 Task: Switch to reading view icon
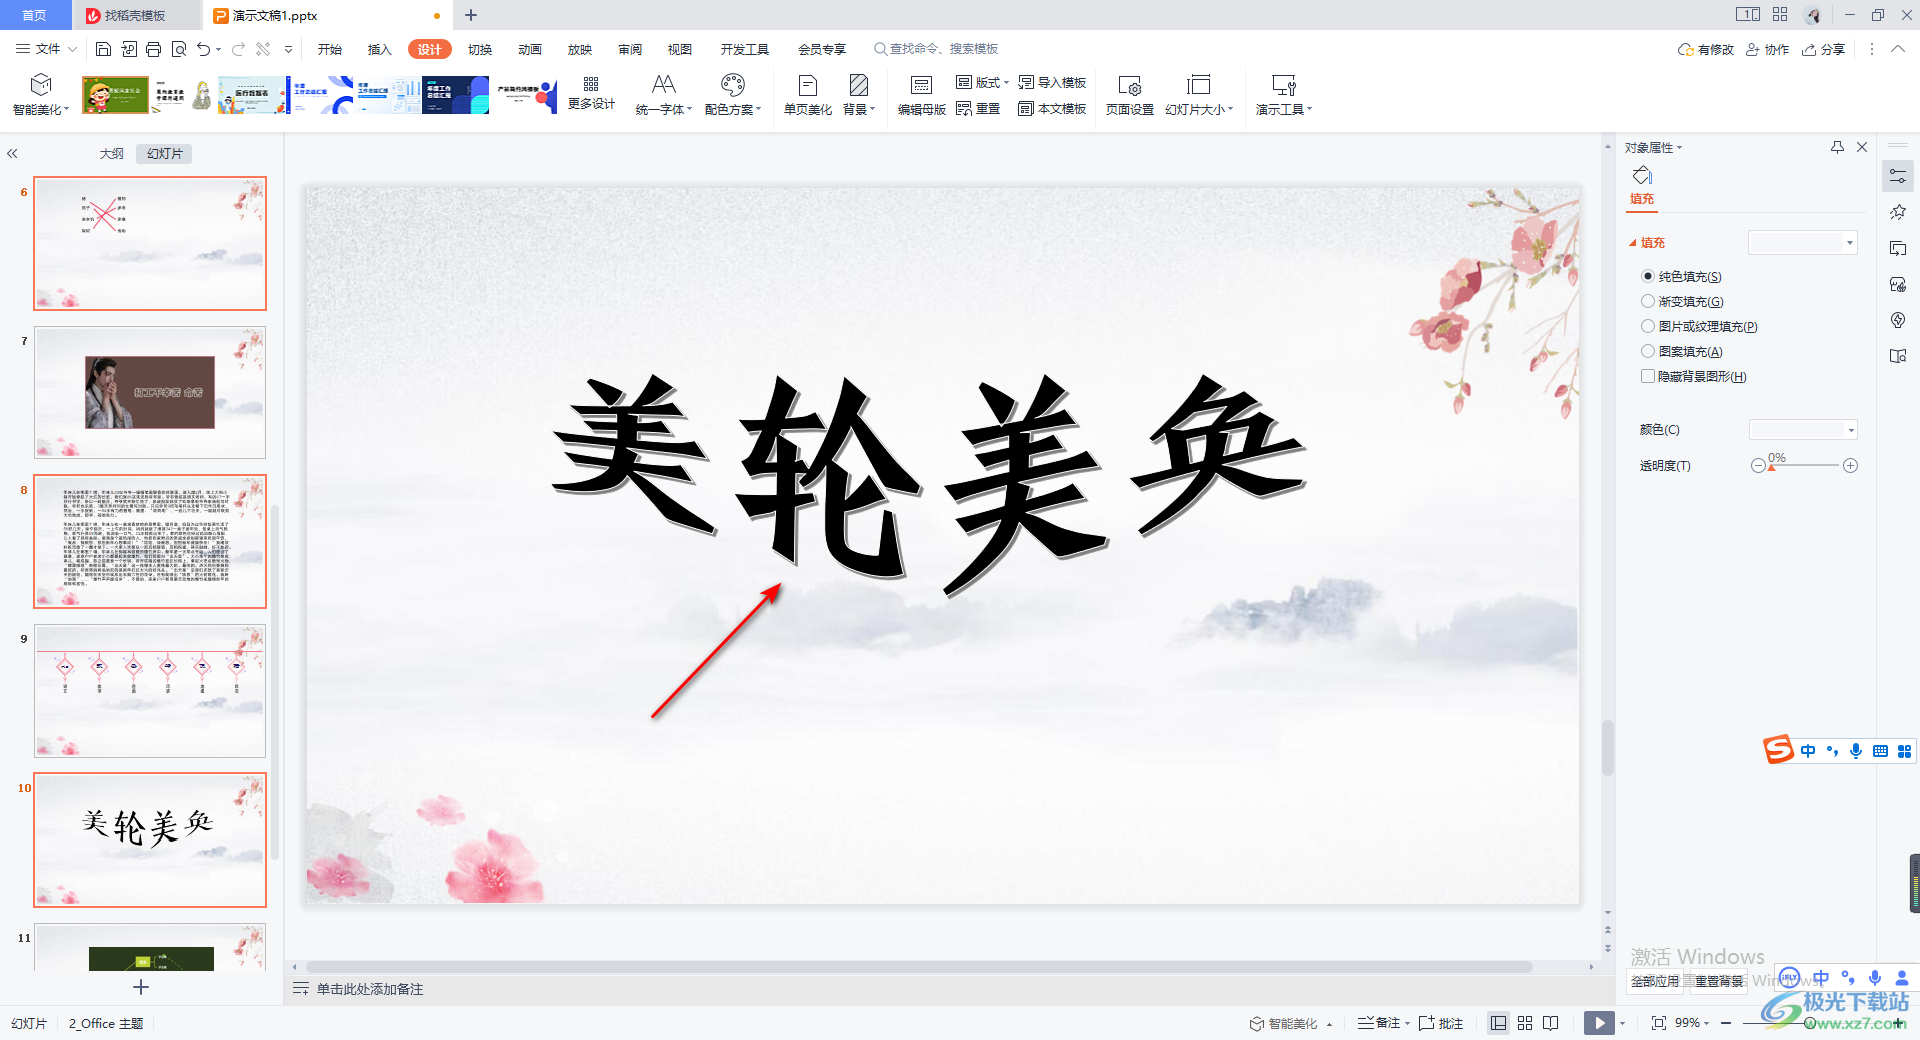[1551, 1023]
